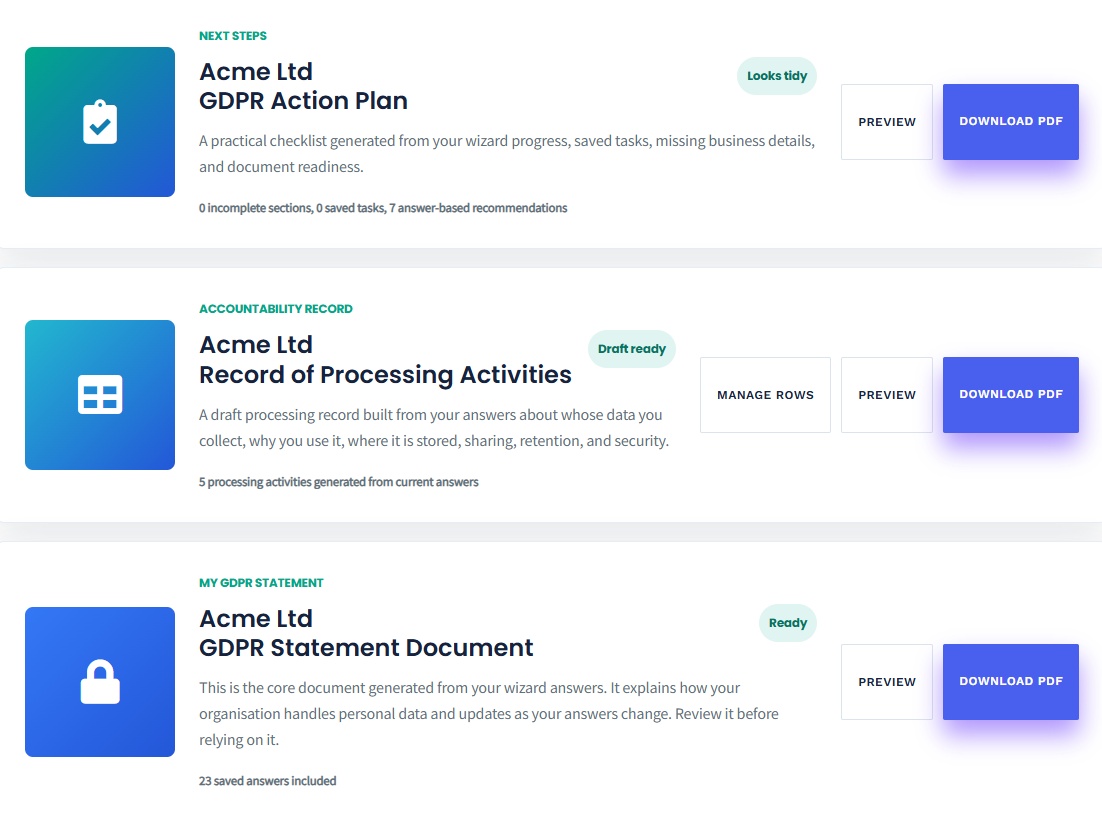Click '5 processing activities generated' summary text
This screenshot has width=1102, height=818.
click(339, 482)
